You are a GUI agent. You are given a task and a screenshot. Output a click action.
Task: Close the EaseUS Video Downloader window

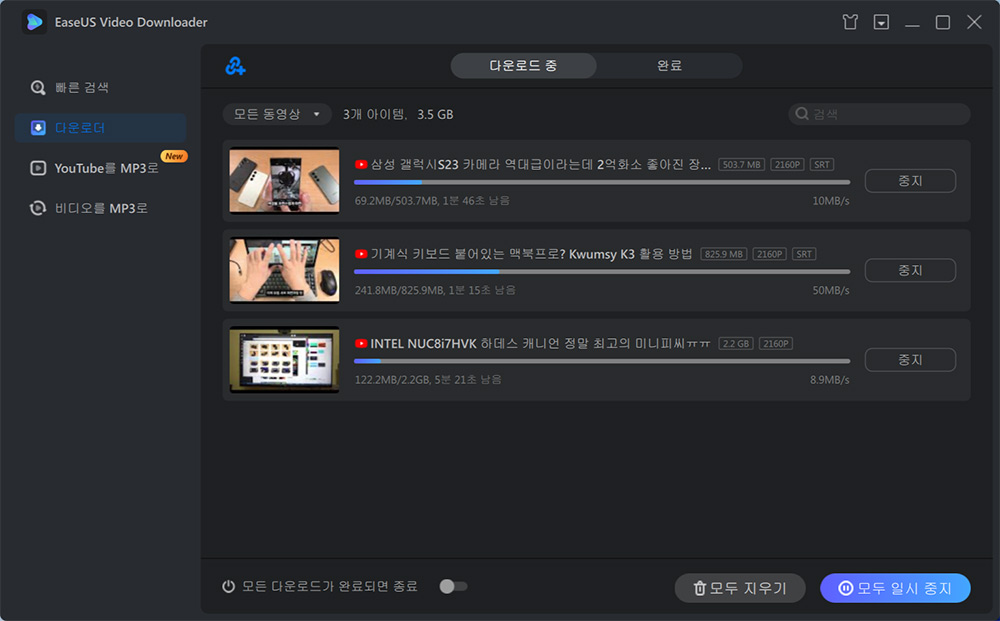point(974,22)
